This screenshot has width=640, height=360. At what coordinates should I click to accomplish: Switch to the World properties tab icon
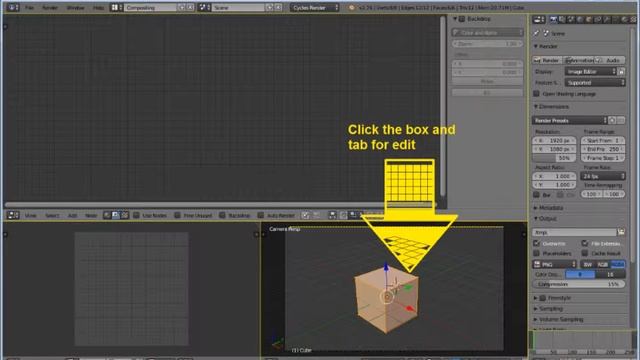[x=580, y=19]
